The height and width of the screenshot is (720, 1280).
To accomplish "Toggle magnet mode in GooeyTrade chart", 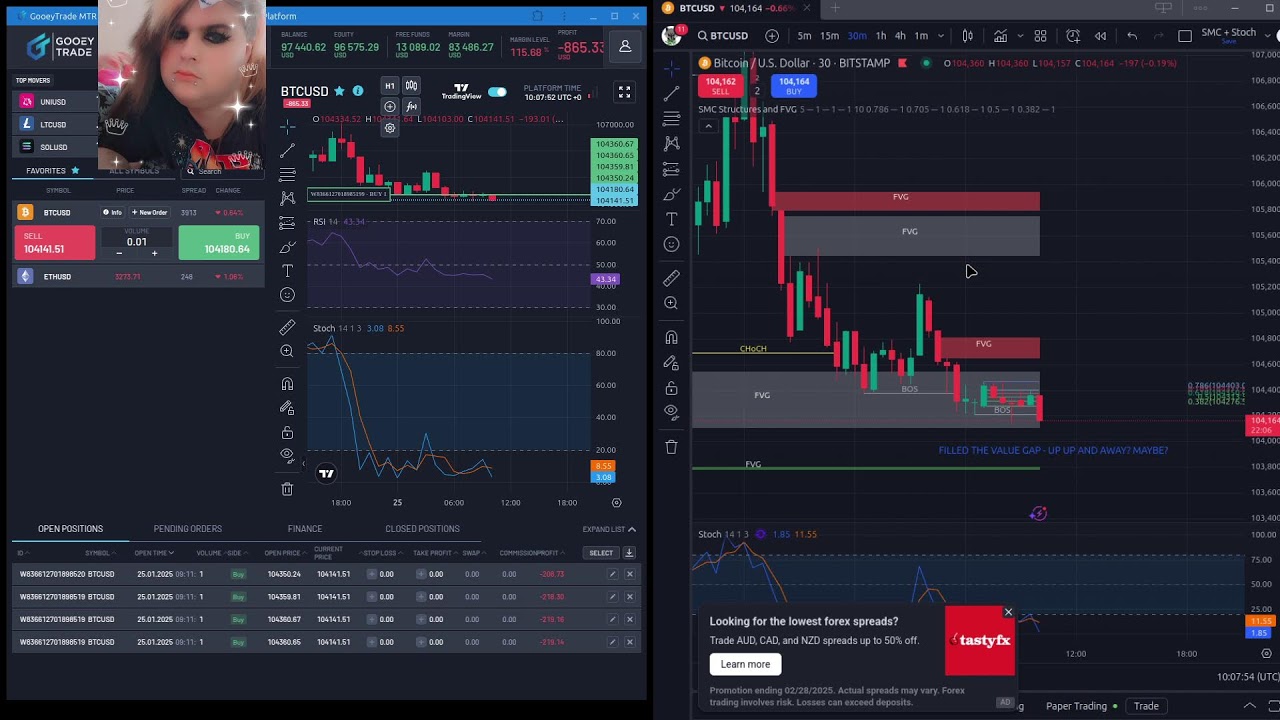I will [x=287, y=384].
